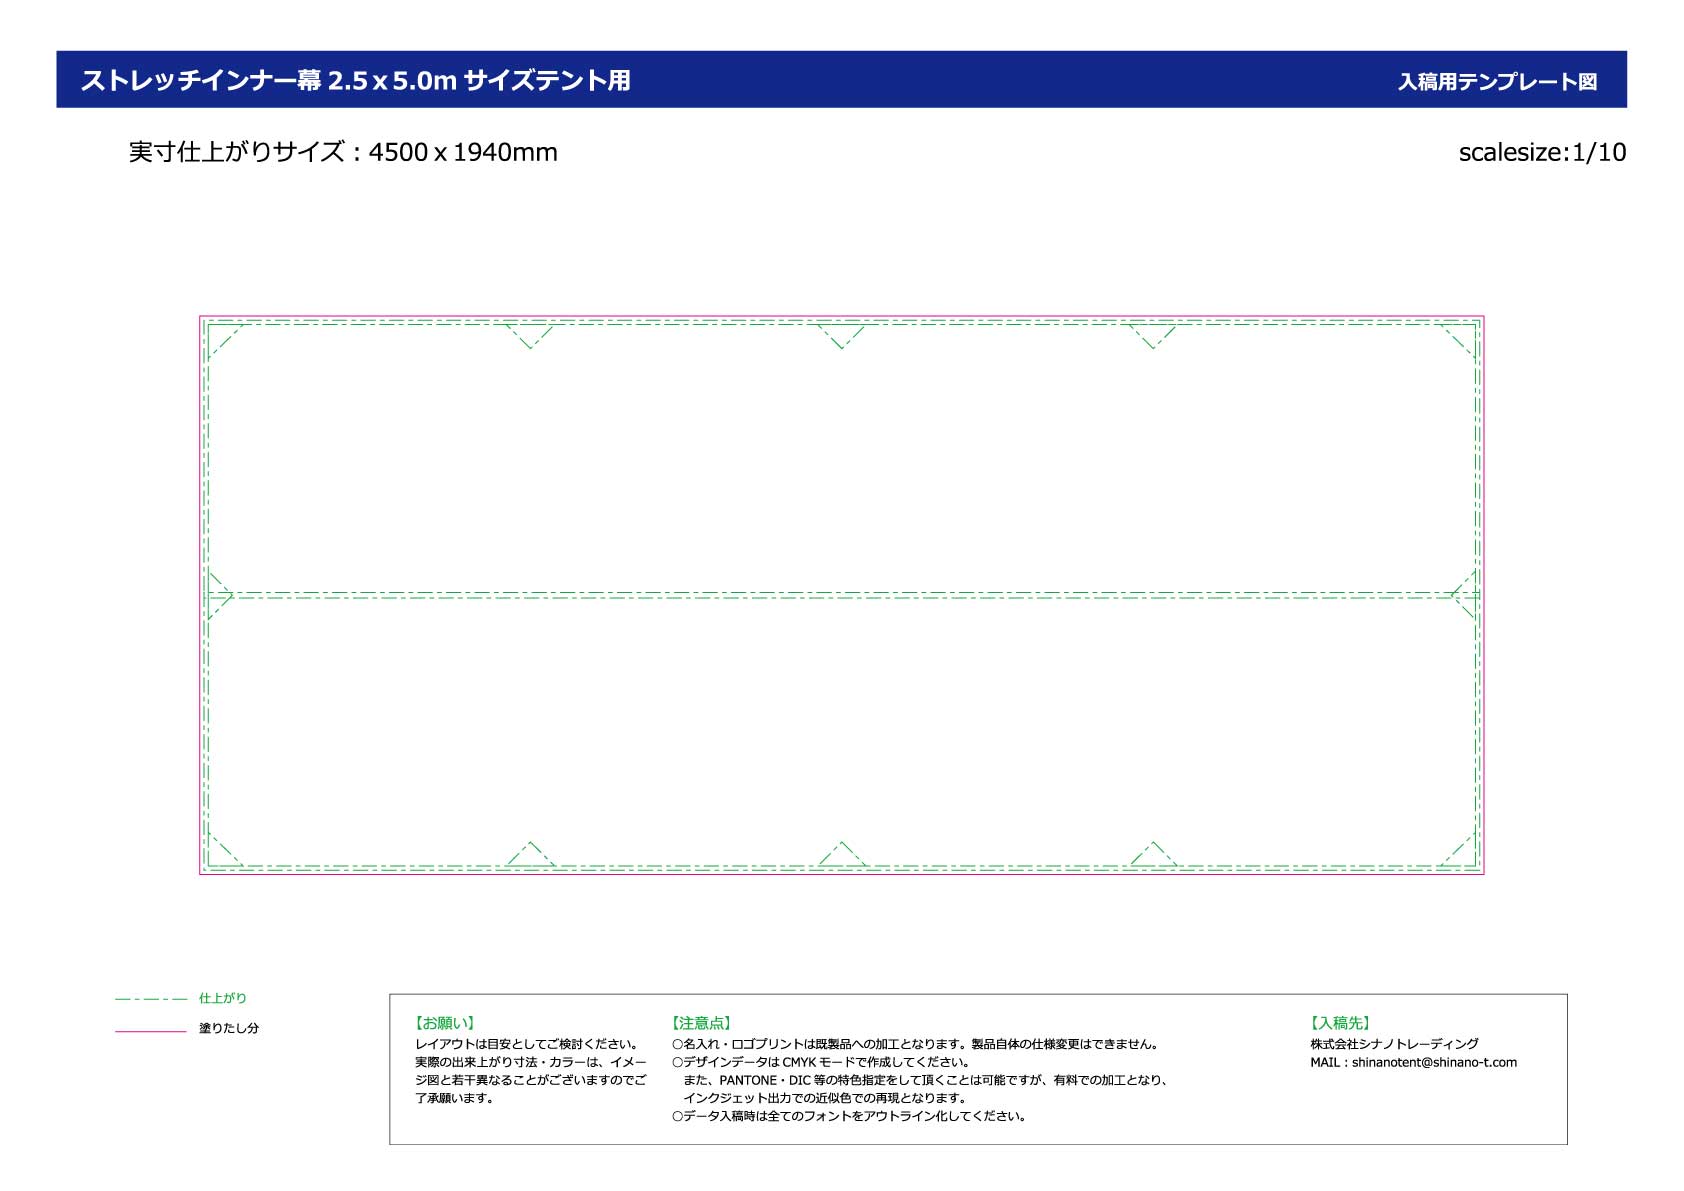Screen dimensions: 1684x1191
Task: Click the 入稿用テンプレート図 label in banner
Action: (x=1496, y=82)
